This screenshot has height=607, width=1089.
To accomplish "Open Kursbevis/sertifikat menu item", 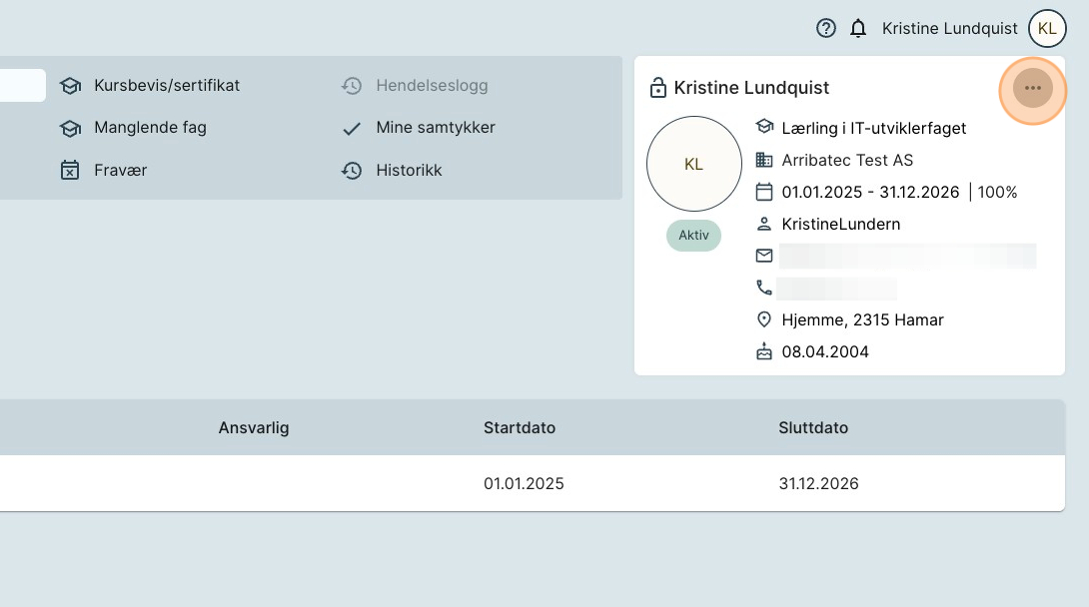I will pos(166,85).
